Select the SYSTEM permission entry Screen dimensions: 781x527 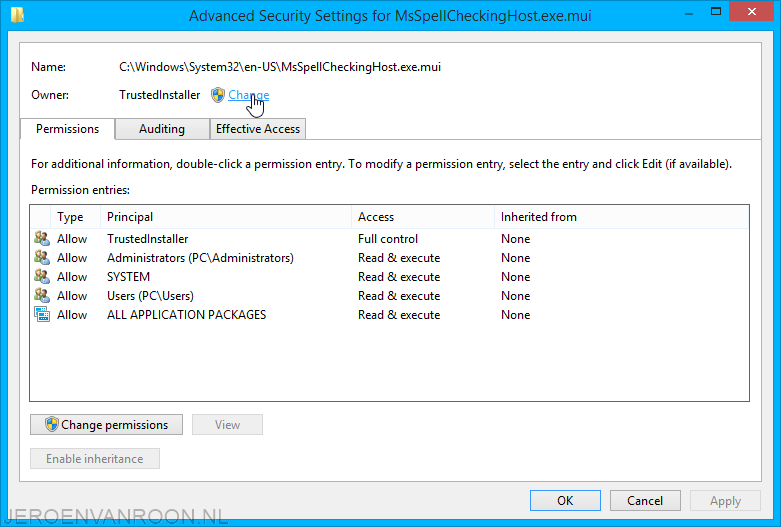click(389, 276)
